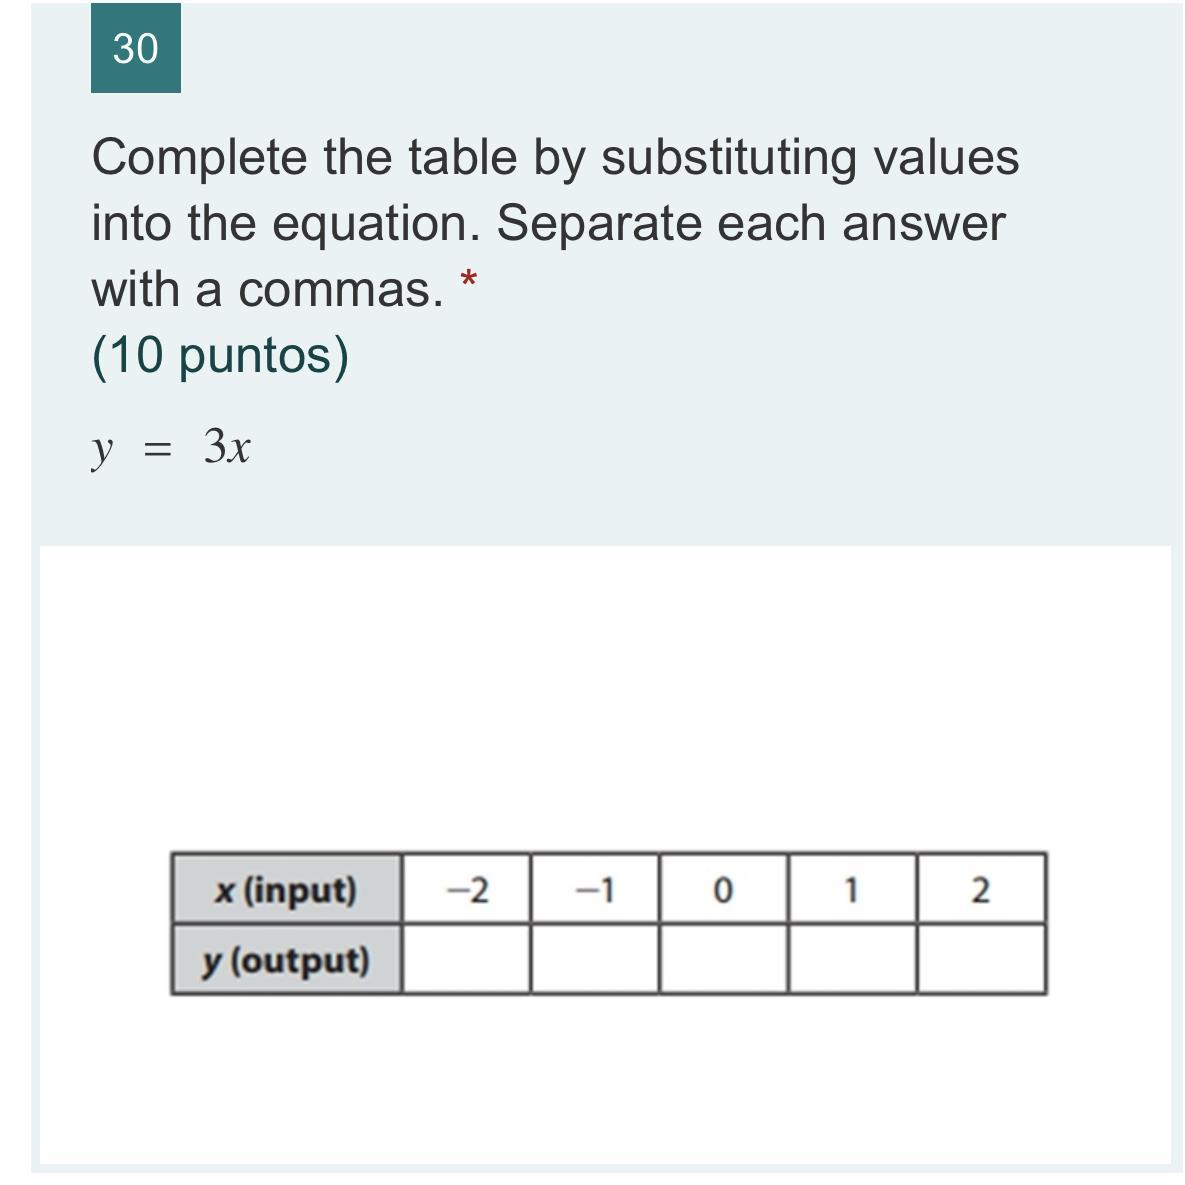This screenshot has height=1185, width=1185.
Task: Click the empty output cell under 2
Action: 980,960
